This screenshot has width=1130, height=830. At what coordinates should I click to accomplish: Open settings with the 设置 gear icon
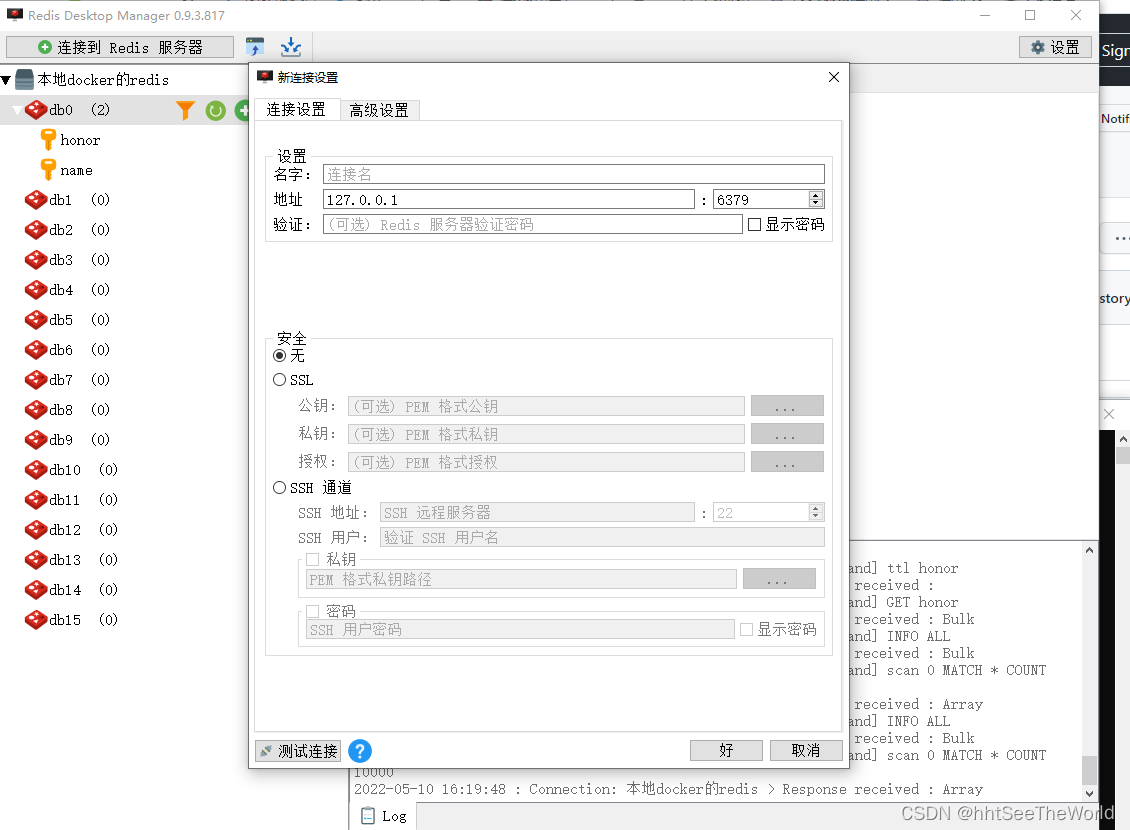[1055, 47]
